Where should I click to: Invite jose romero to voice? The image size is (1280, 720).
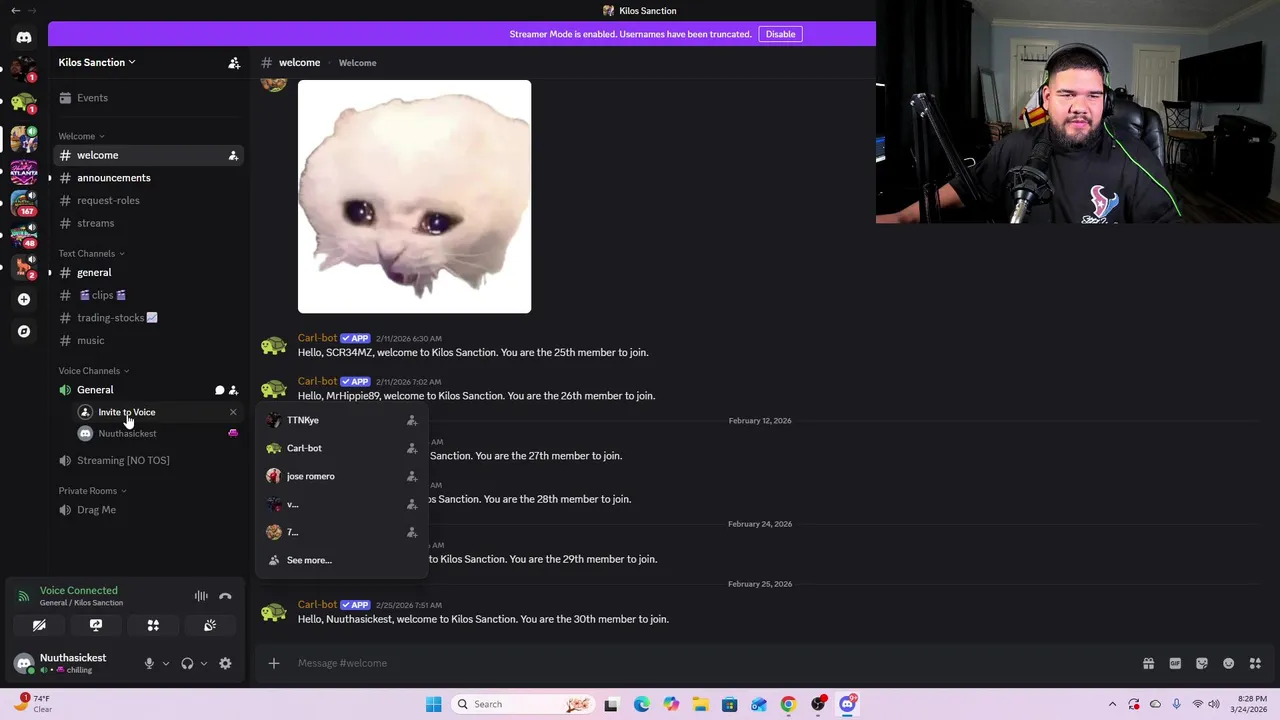[411, 476]
